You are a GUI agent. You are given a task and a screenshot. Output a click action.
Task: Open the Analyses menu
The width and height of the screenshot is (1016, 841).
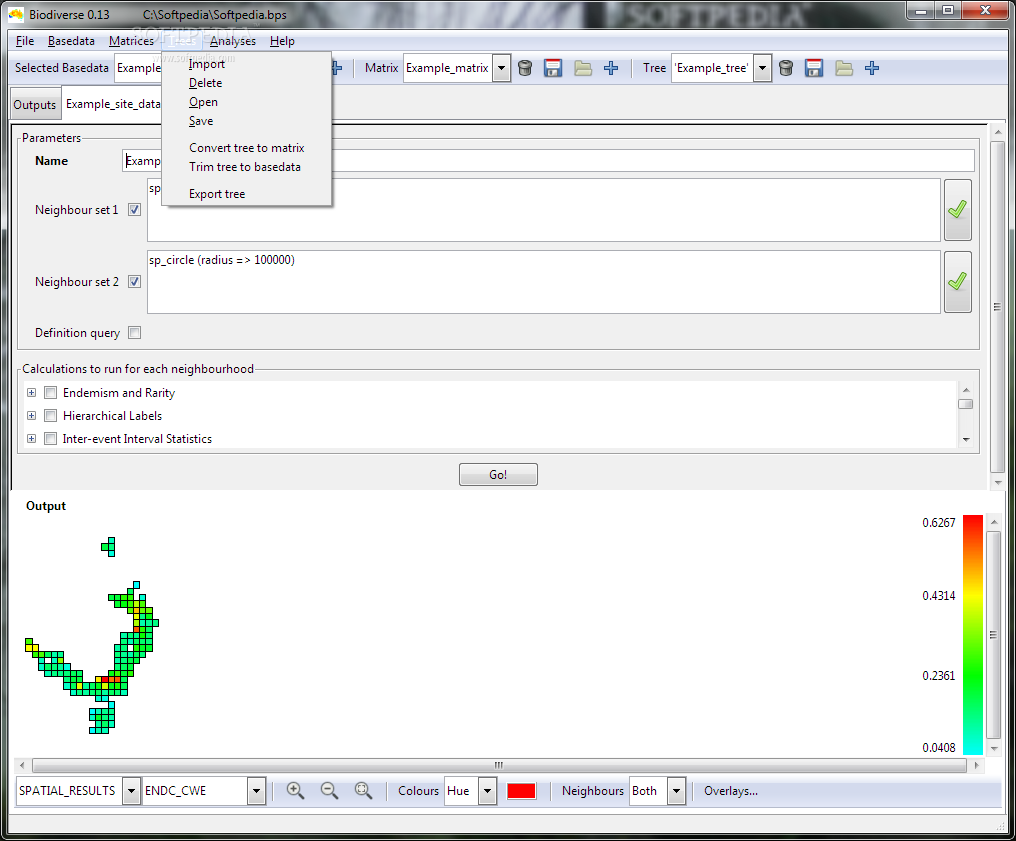(233, 41)
